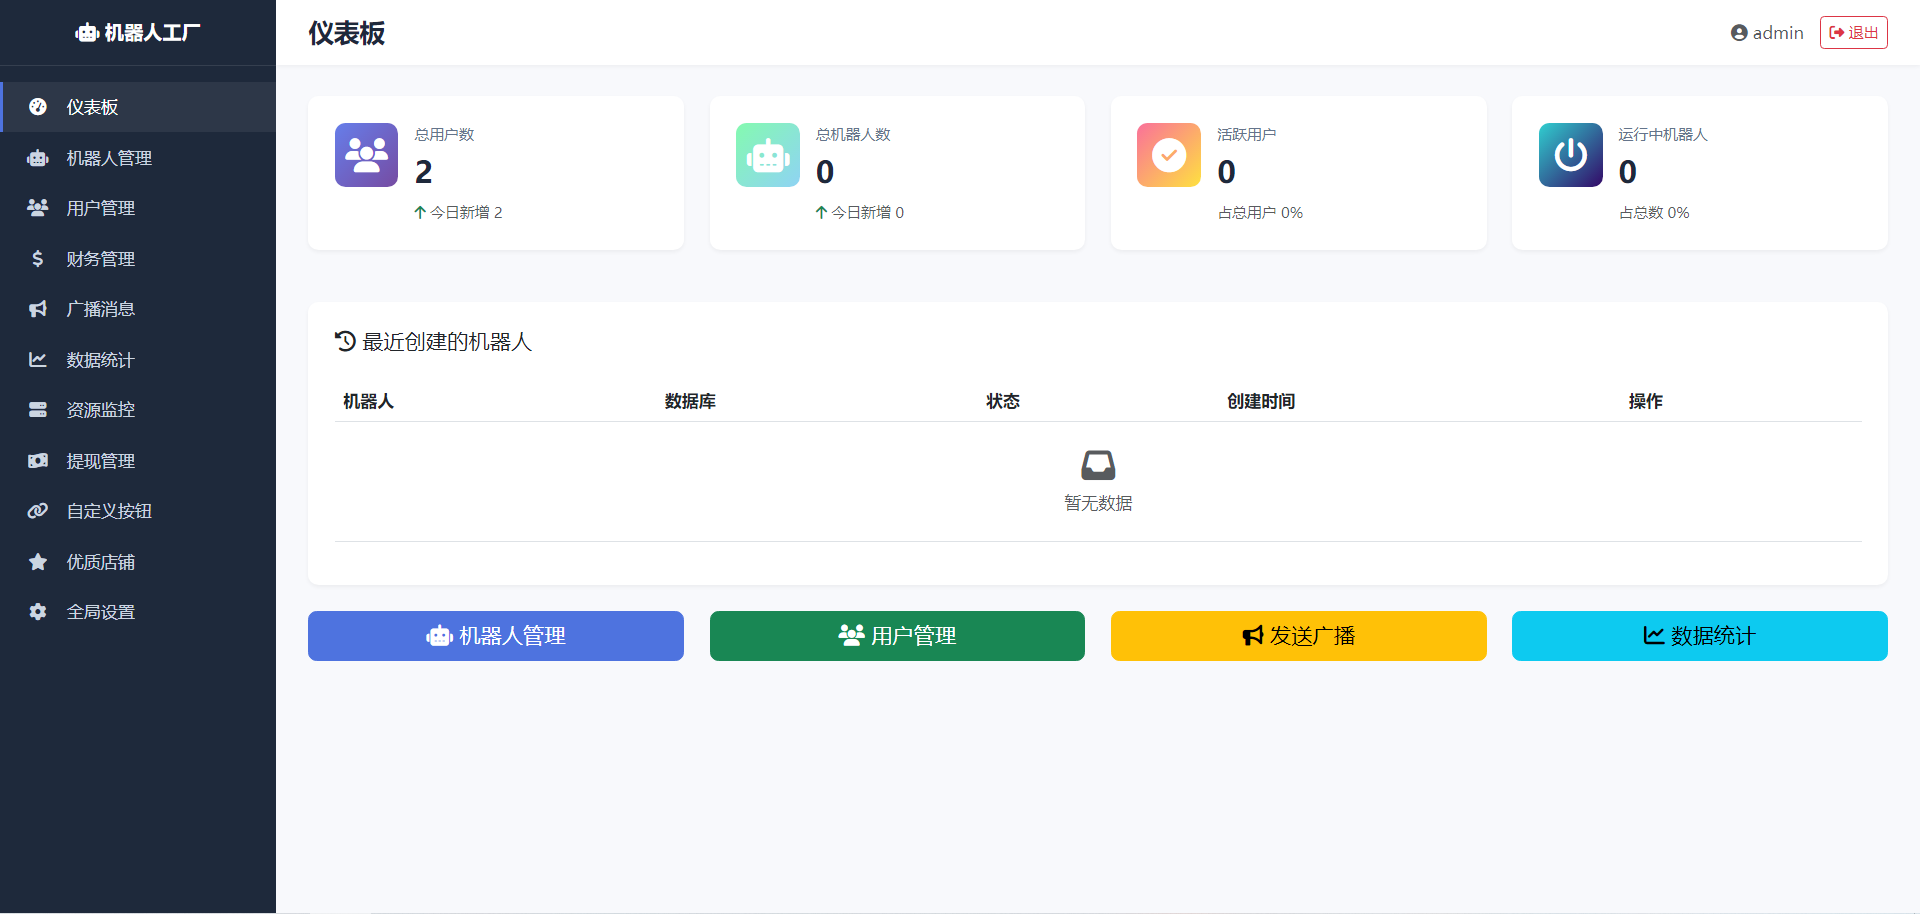
Task: Click the robot factory logo icon
Action: 87,33
